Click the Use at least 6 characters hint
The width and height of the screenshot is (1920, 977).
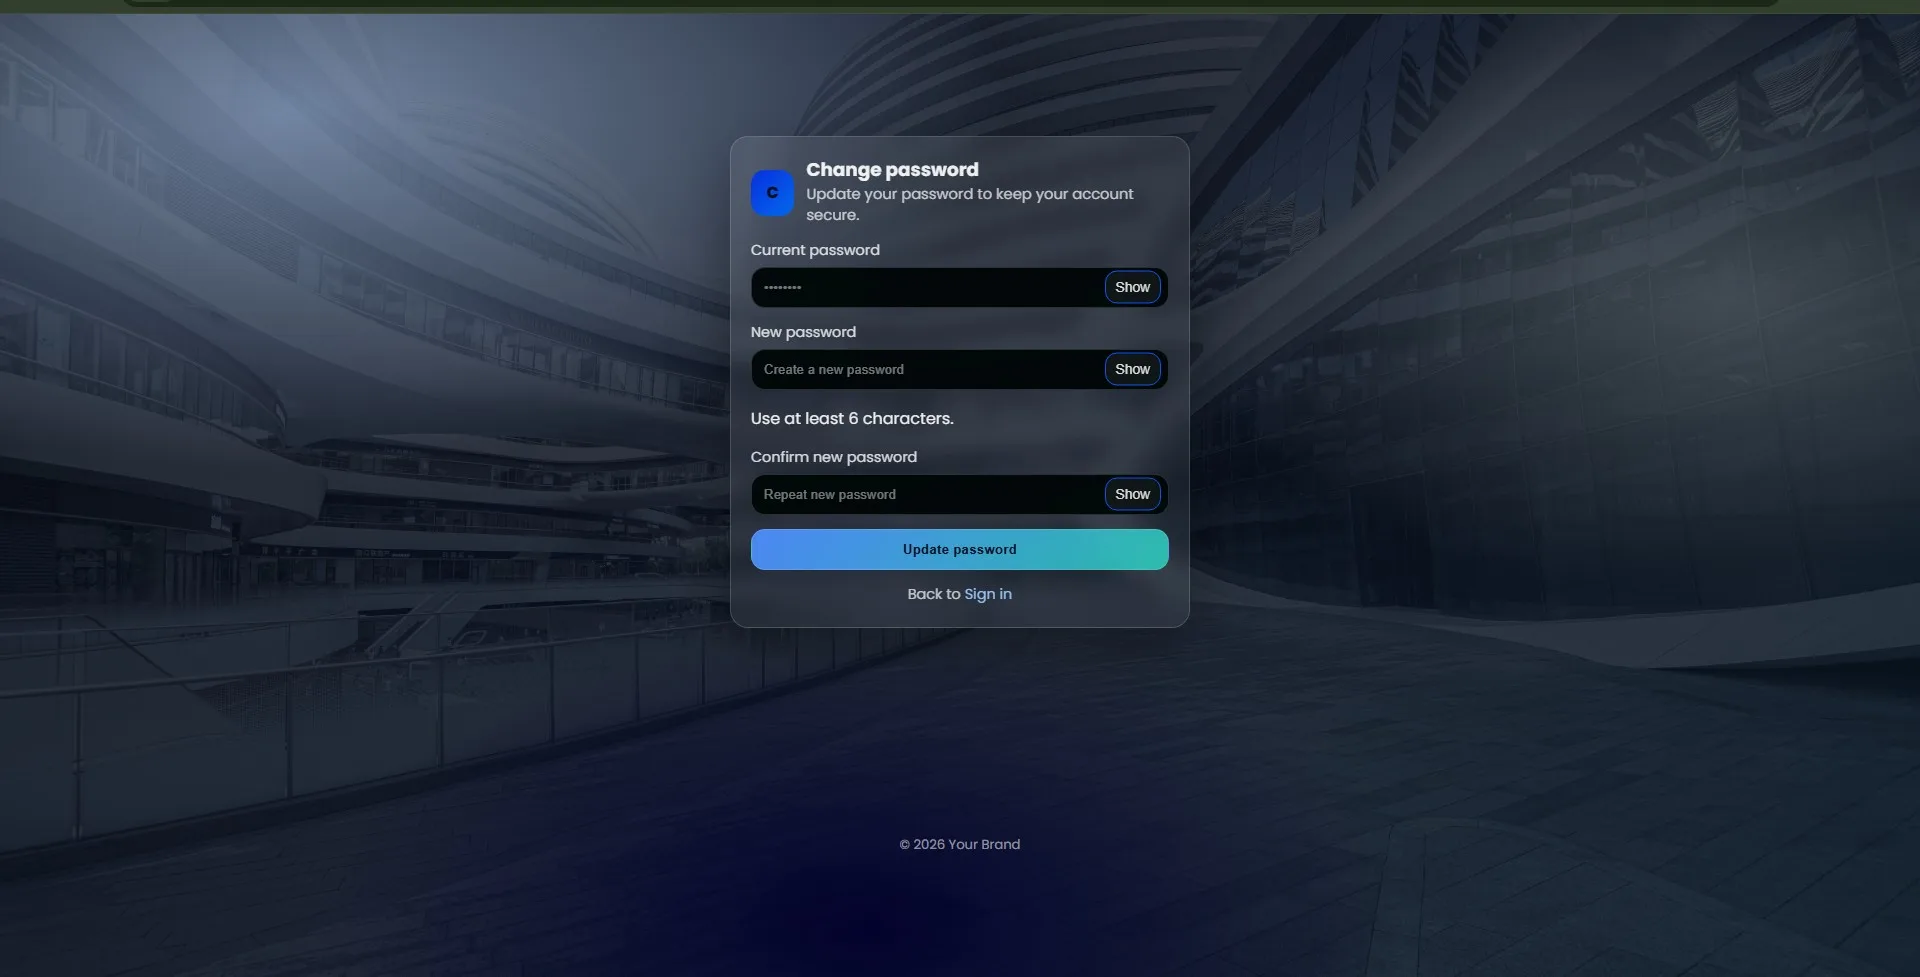pyautogui.click(x=852, y=419)
